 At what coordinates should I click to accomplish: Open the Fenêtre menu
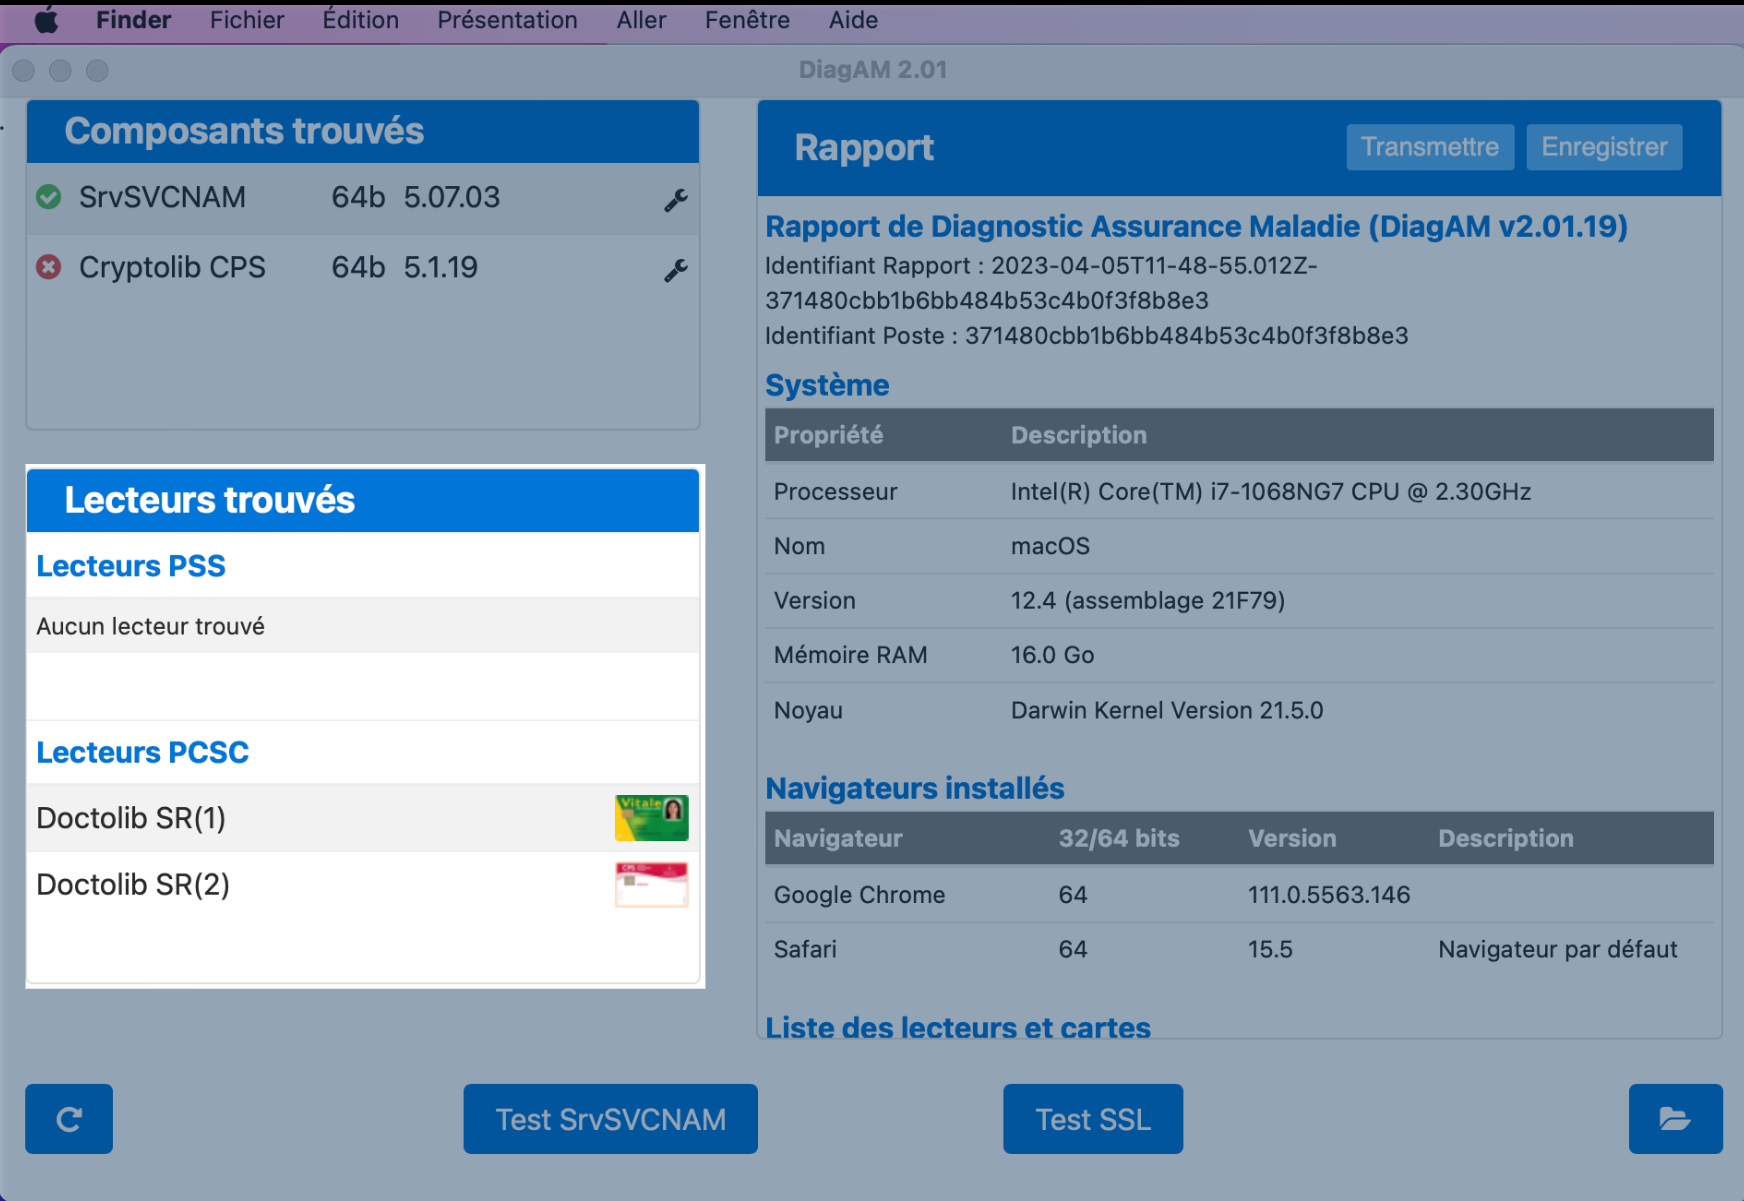point(747,20)
